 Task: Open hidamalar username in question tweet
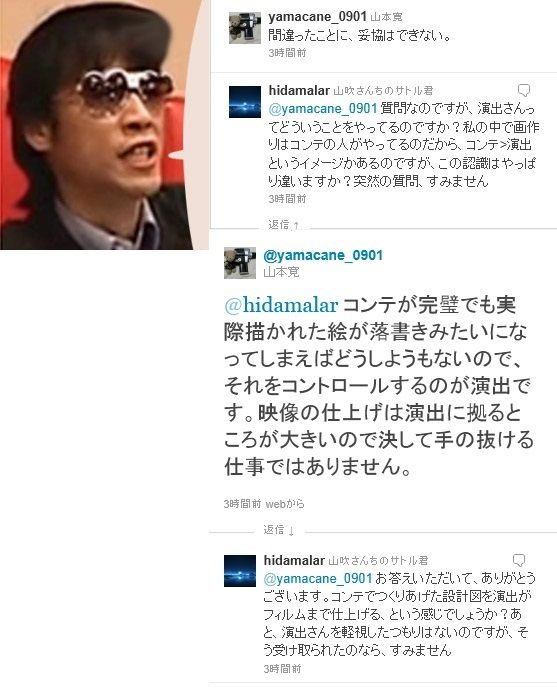click(x=299, y=90)
